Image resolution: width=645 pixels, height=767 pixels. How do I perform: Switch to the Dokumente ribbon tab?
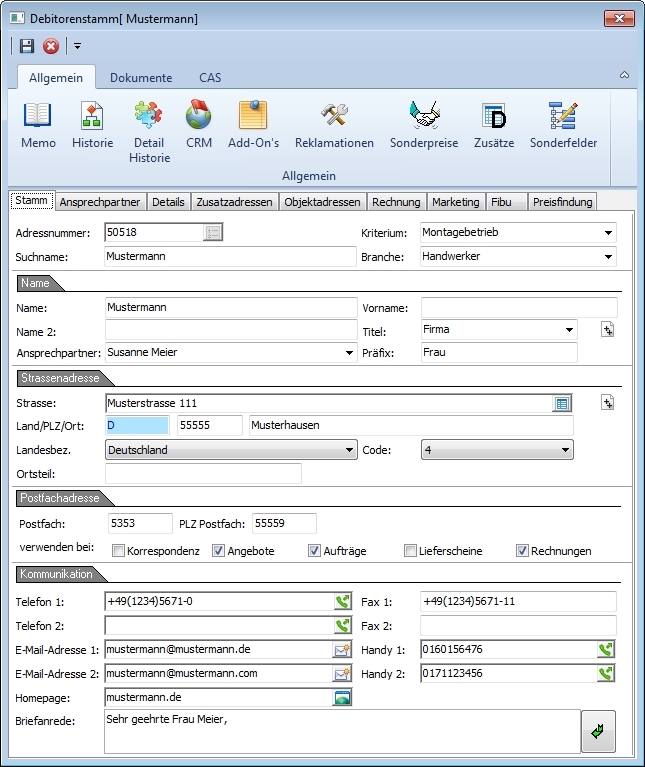tap(141, 78)
